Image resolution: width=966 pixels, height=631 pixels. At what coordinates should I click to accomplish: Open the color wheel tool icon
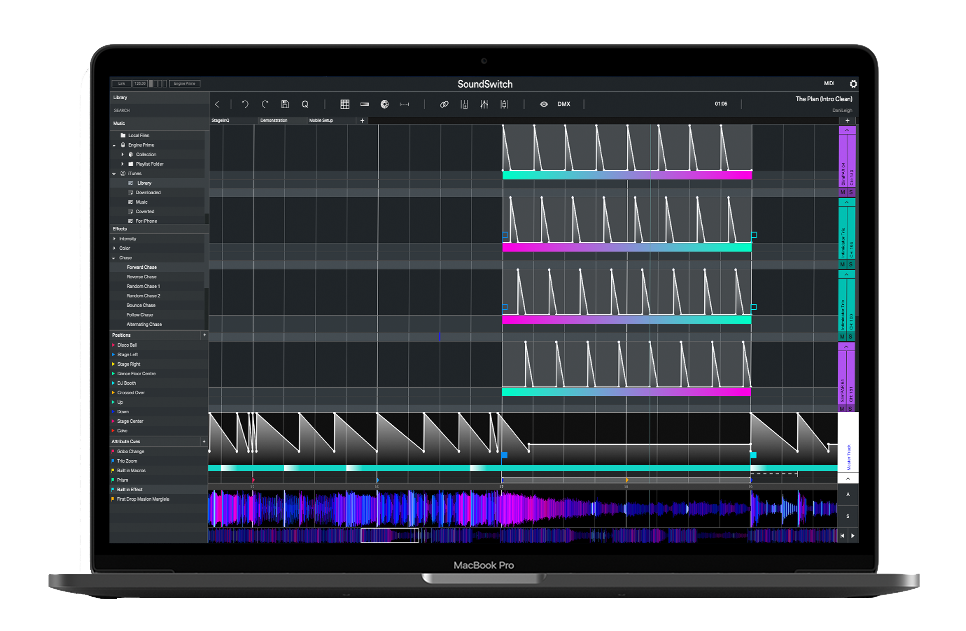(384, 104)
